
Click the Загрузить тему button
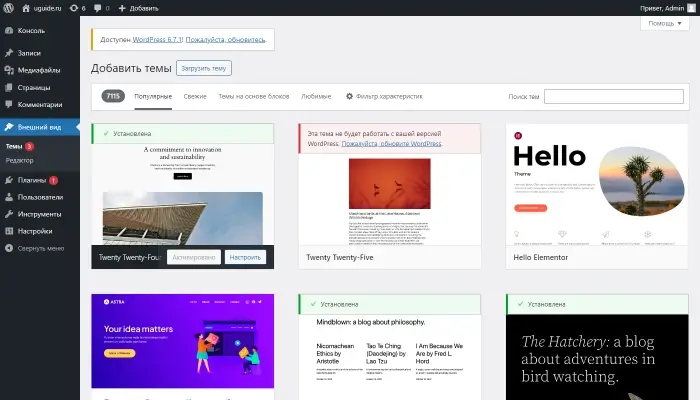[x=204, y=68]
